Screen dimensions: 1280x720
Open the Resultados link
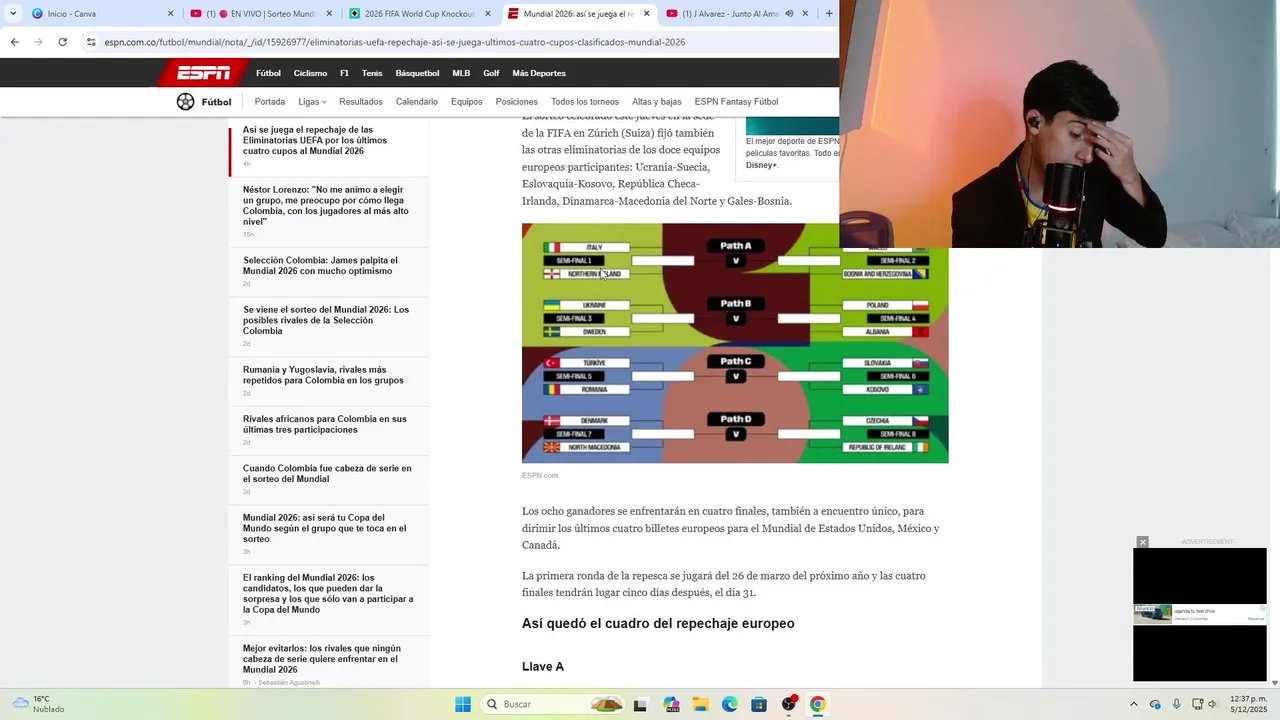click(361, 101)
